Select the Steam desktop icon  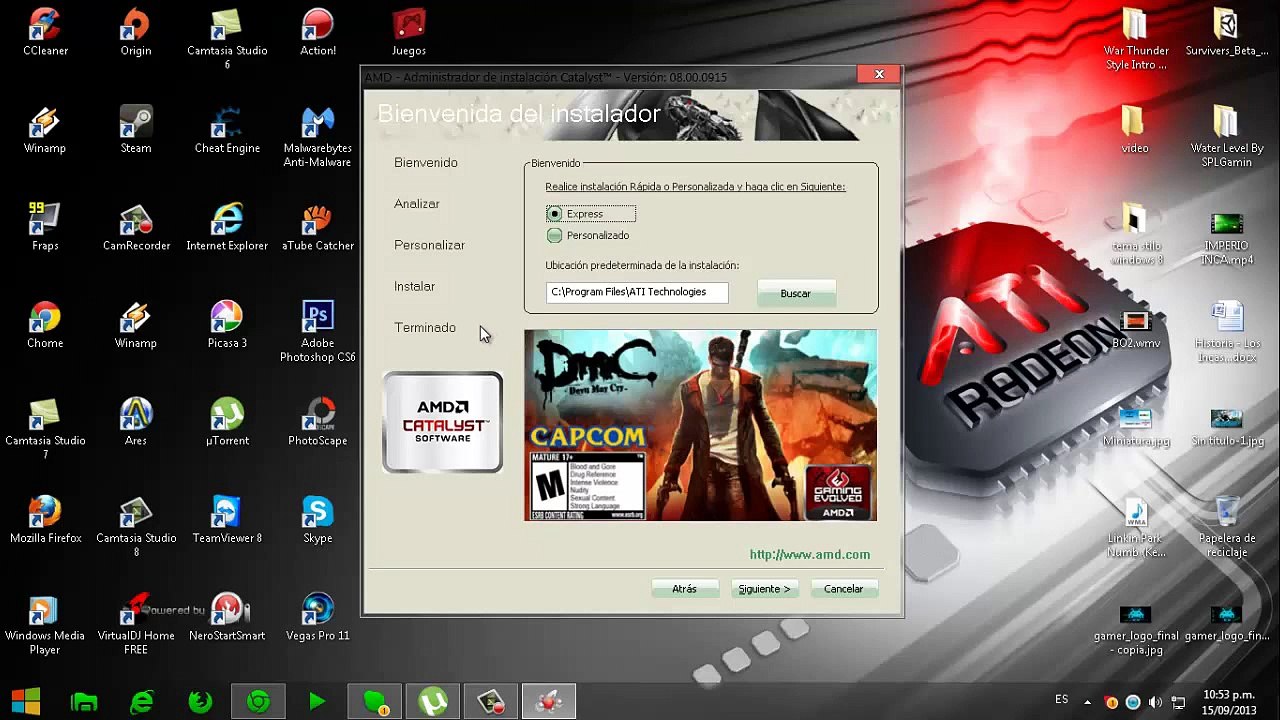point(136,130)
